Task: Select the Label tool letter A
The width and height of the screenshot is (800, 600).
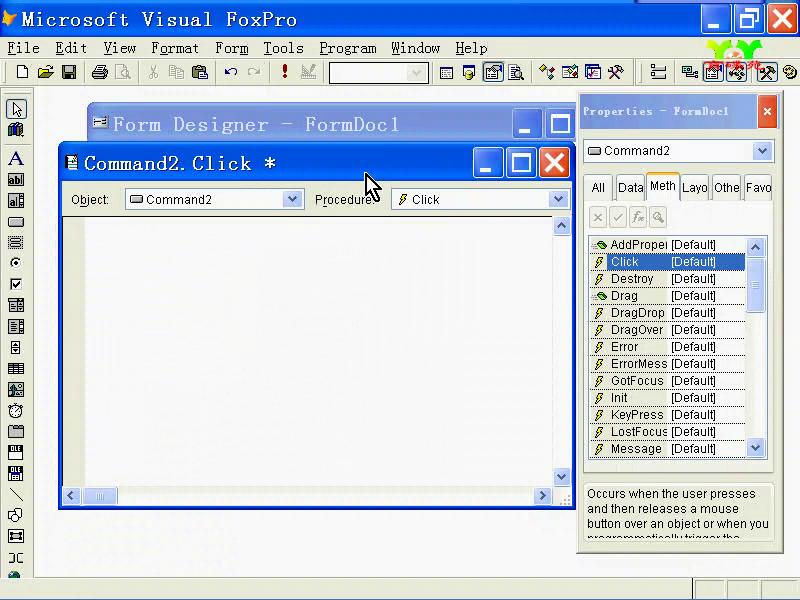Action: (x=16, y=159)
